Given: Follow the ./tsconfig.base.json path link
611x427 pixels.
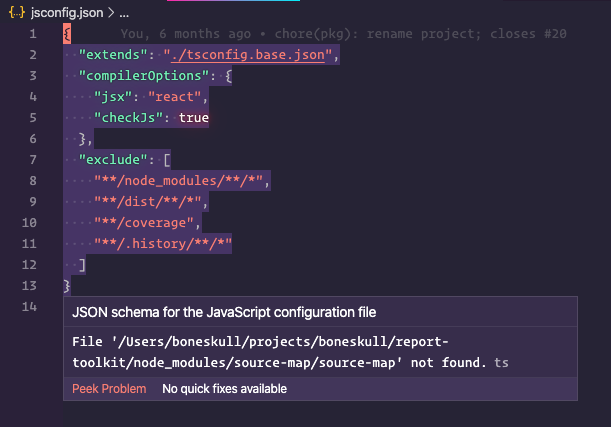Looking at the screenshot, I should point(248,55).
